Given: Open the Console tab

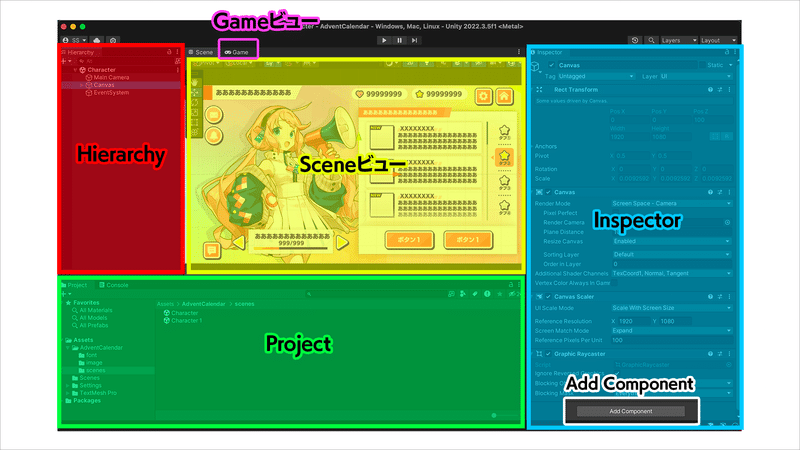Looking at the screenshot, I should (114, 285).
